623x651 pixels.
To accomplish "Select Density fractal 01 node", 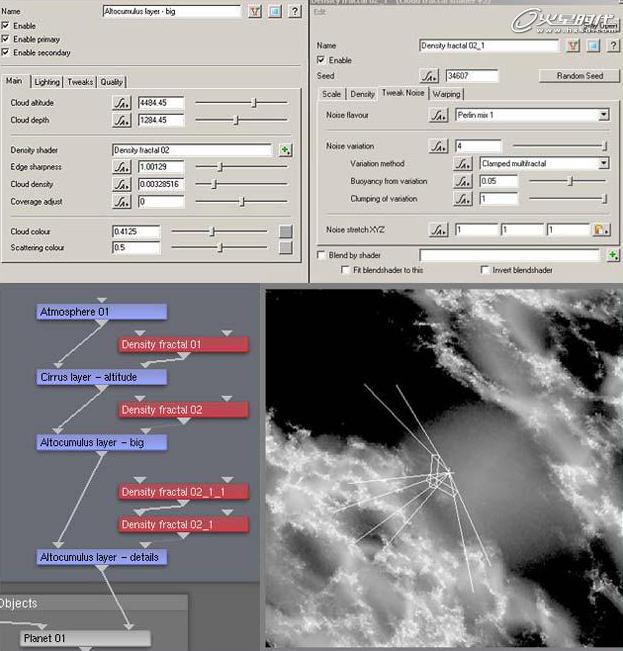I will click(183, 345).
